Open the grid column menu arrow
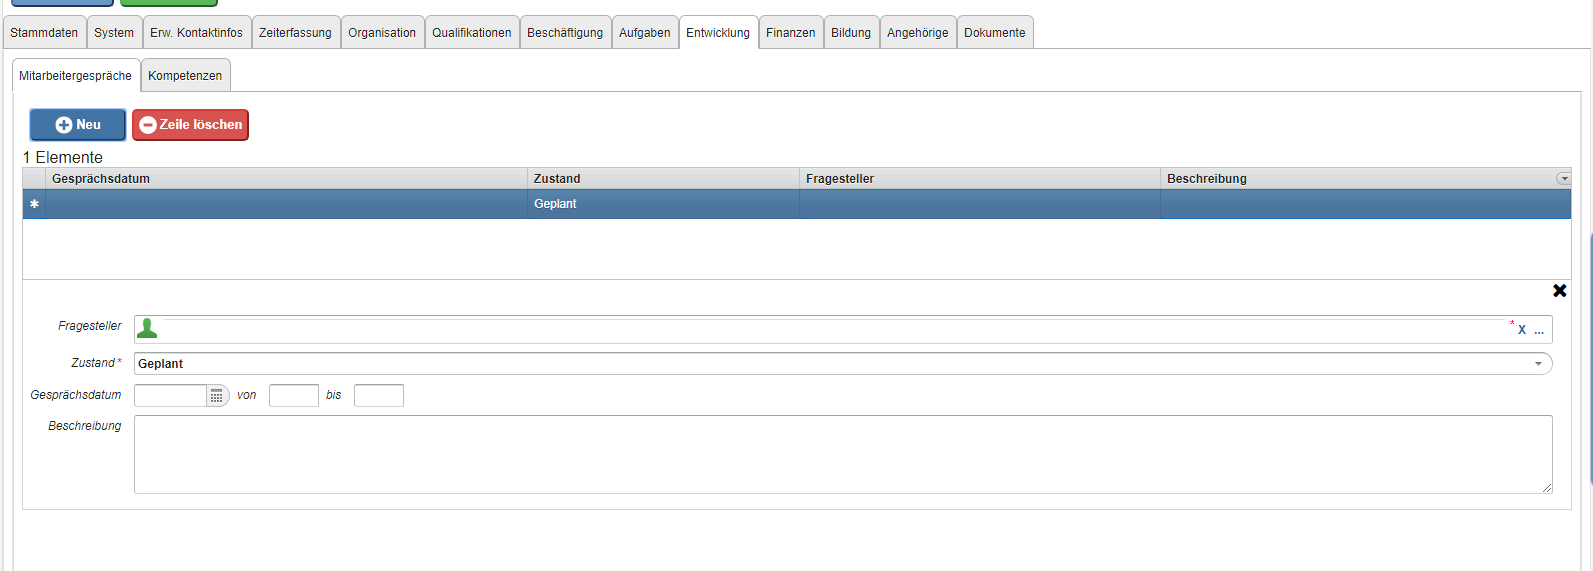This screenshot has width=1593, height=571. tap(1563, 179)
